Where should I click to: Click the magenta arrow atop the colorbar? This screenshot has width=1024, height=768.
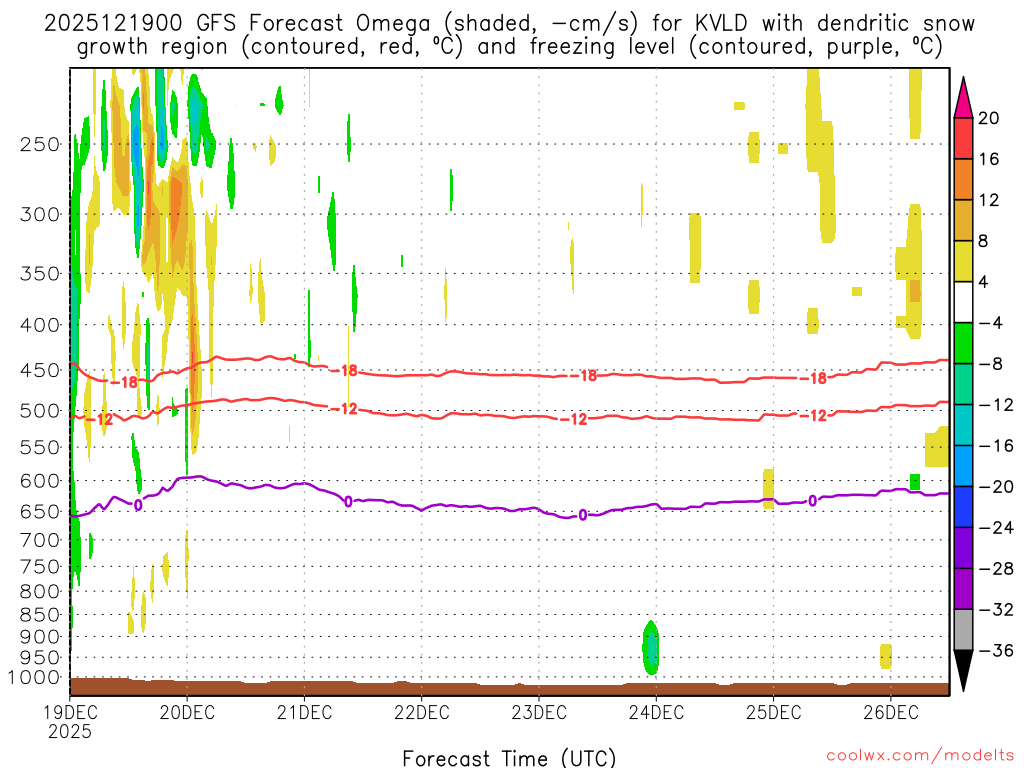963,98
